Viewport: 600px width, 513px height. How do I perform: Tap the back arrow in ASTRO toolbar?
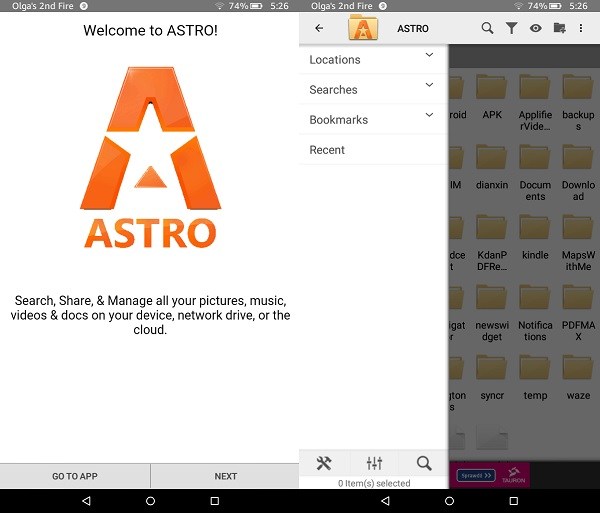pyautogui.click(x=319, y=28)
